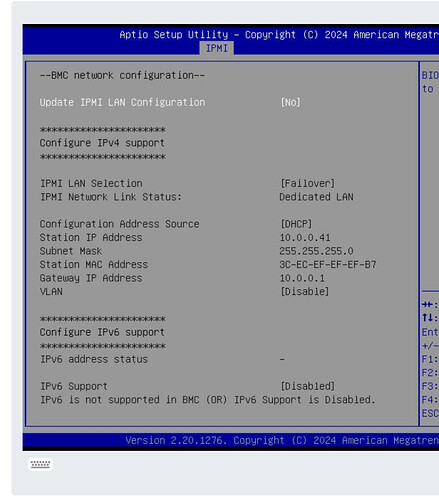
Task: Open Configuration Address Source [DHCP] option
Action: click(296, 224)
